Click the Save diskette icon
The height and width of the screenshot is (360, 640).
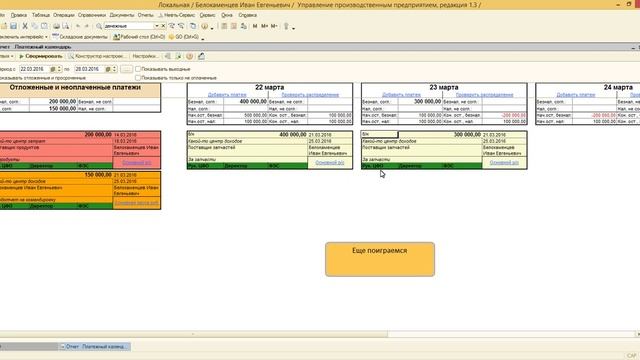[13, 26]
